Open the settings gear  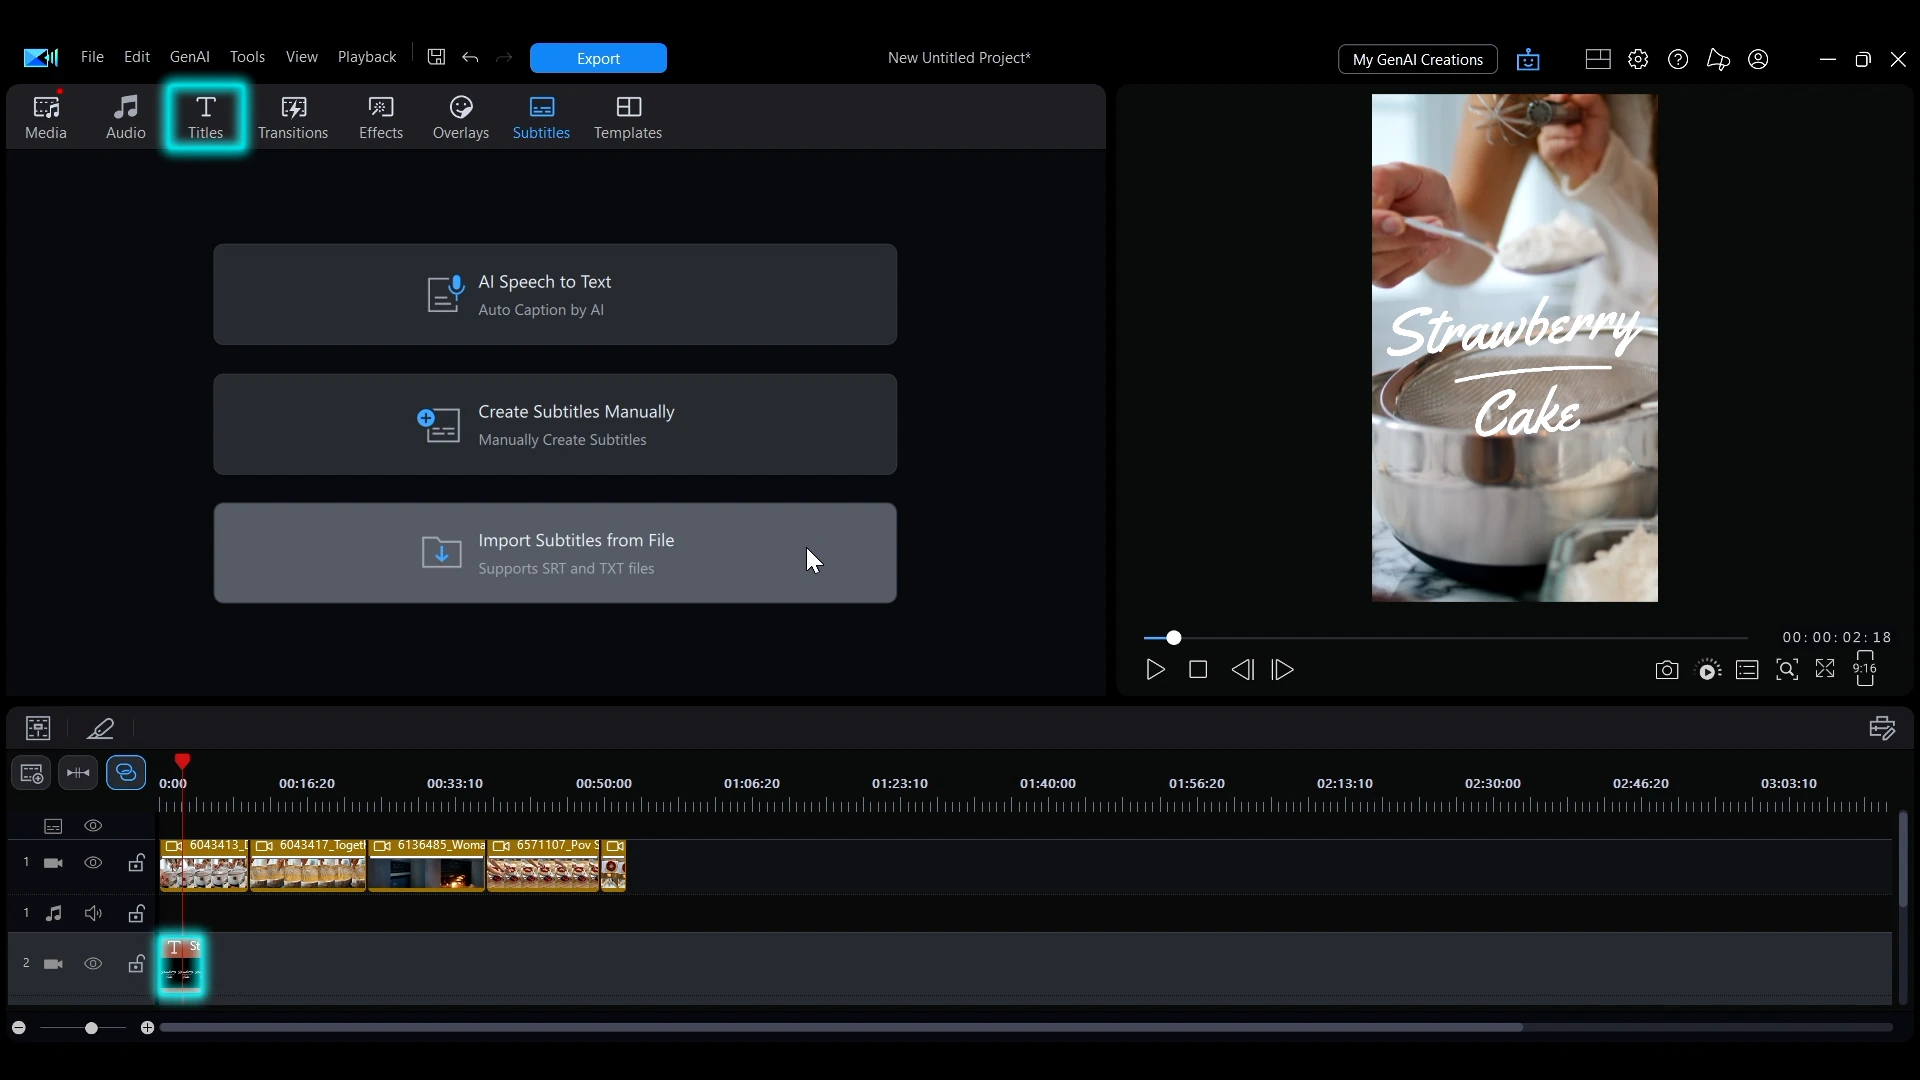point(1638,59)
